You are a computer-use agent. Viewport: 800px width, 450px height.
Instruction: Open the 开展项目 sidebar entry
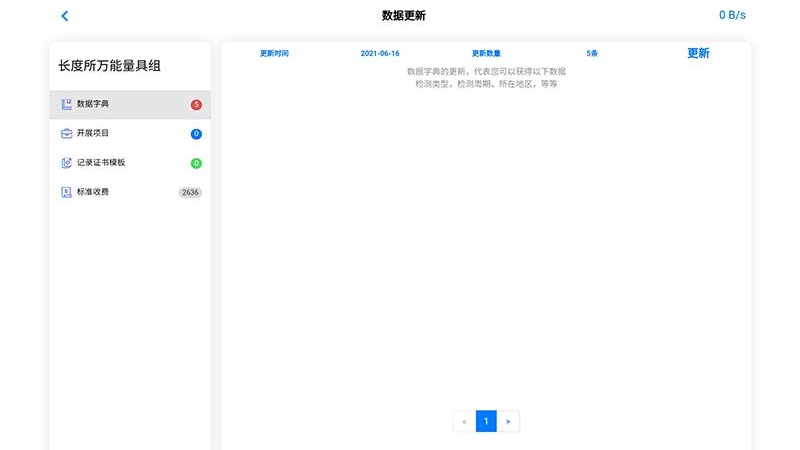click(x=94, y=133)
